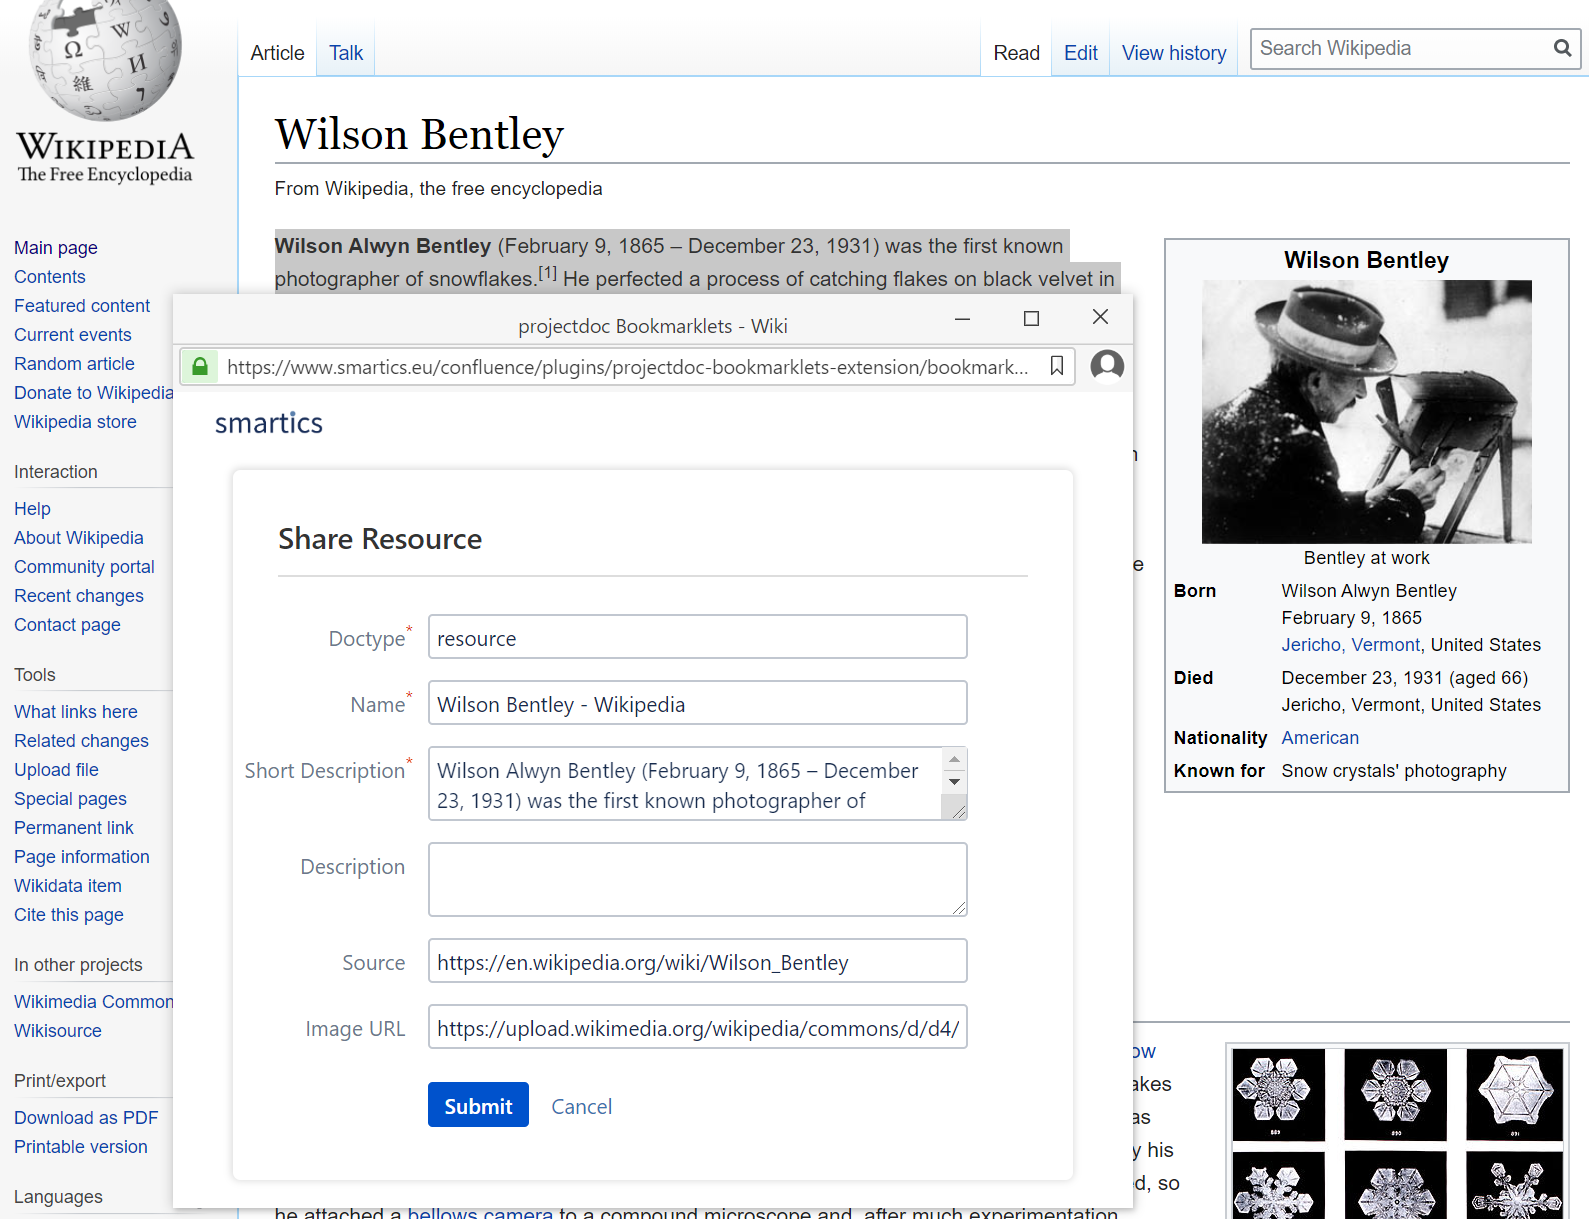The width and height of the screenshot is (1589, 1219).
Task: Click the Image URL input field
Action: click(x=697, y=1027)
